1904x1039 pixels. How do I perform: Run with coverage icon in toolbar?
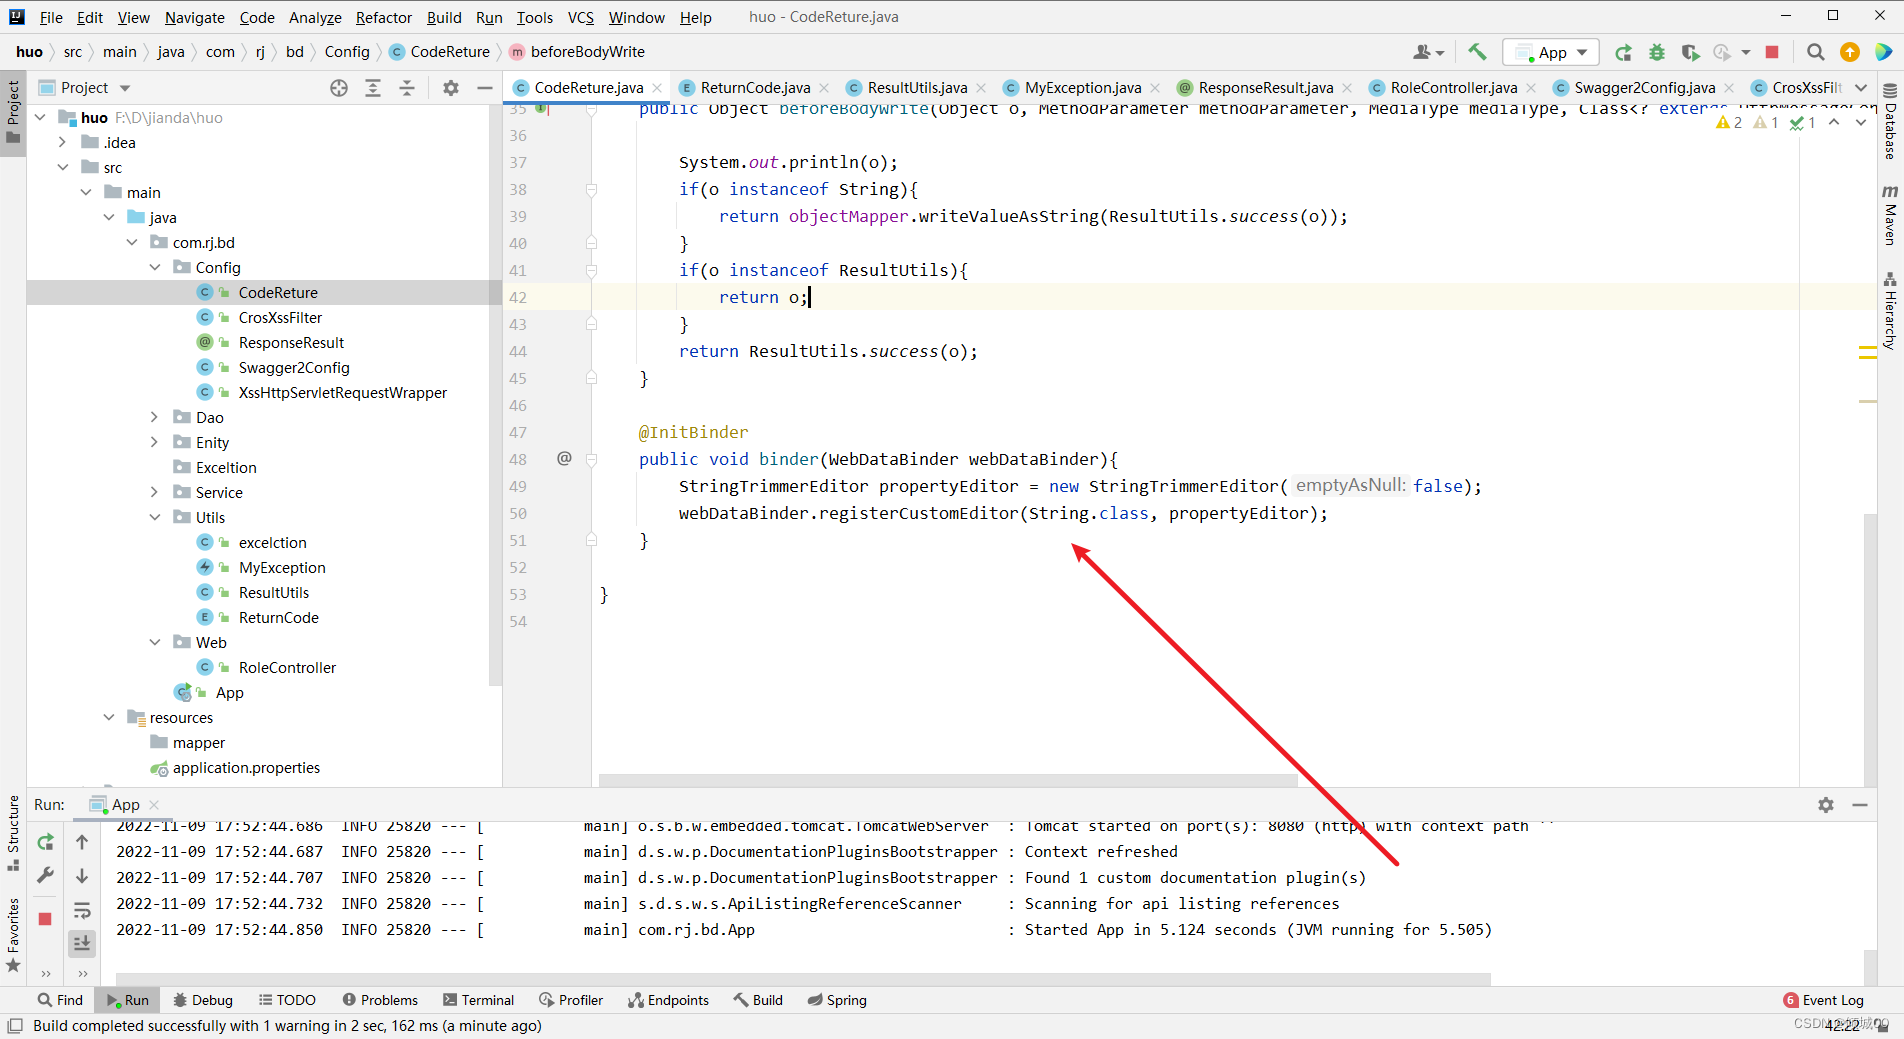1690,52
